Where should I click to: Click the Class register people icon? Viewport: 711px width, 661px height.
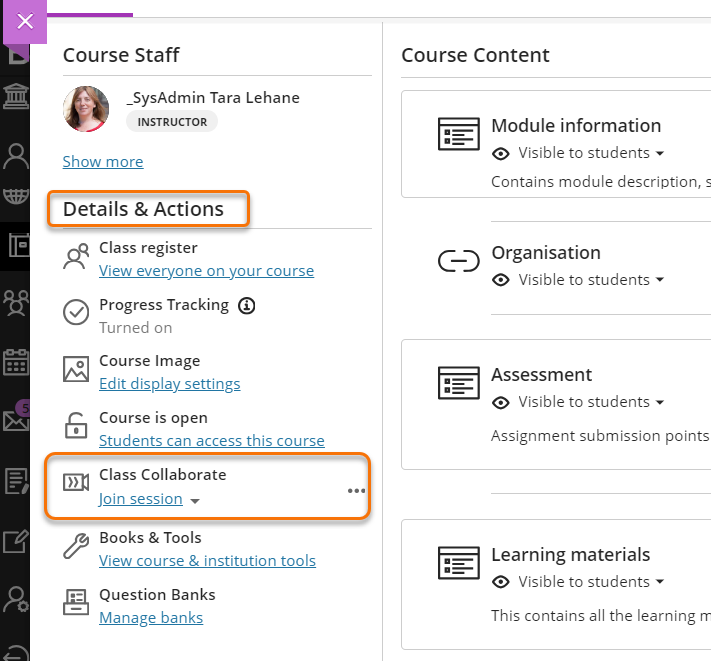tap(76, 257)
